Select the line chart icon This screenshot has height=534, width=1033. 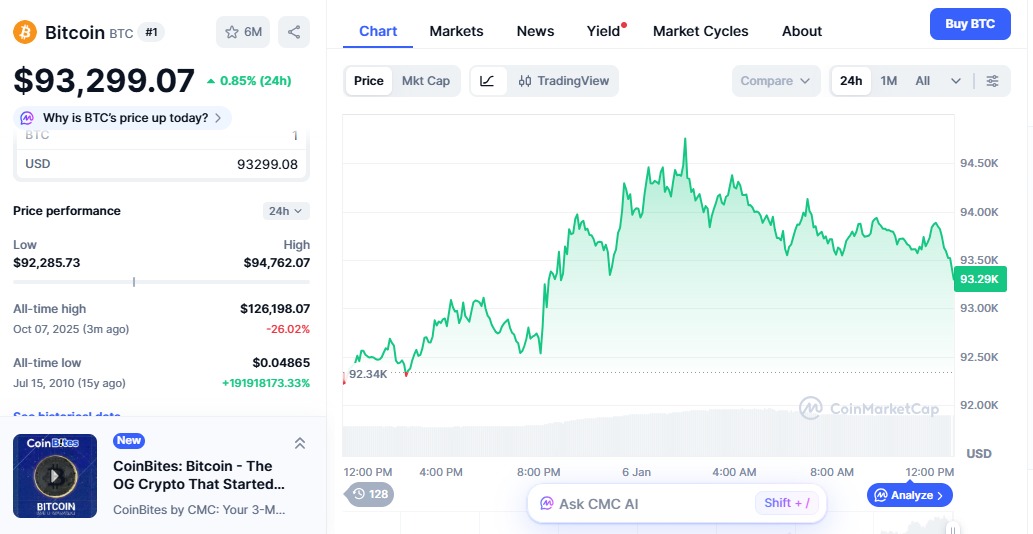click(487, 81)
